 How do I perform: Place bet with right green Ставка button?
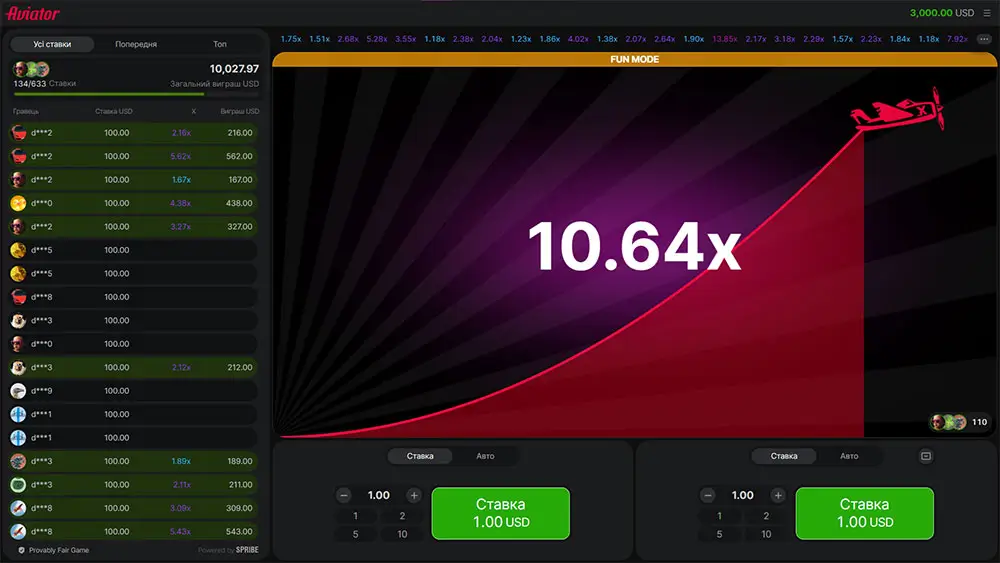864,513
